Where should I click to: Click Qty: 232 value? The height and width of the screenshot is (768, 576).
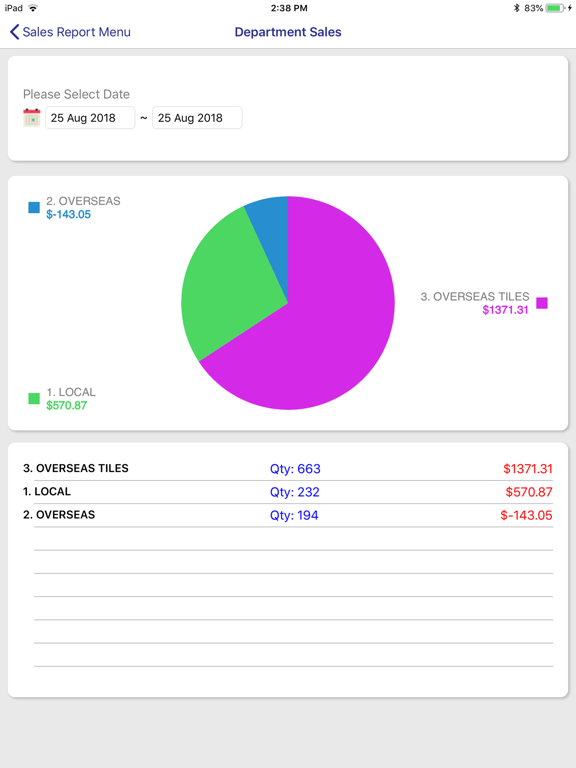(295, 492)
